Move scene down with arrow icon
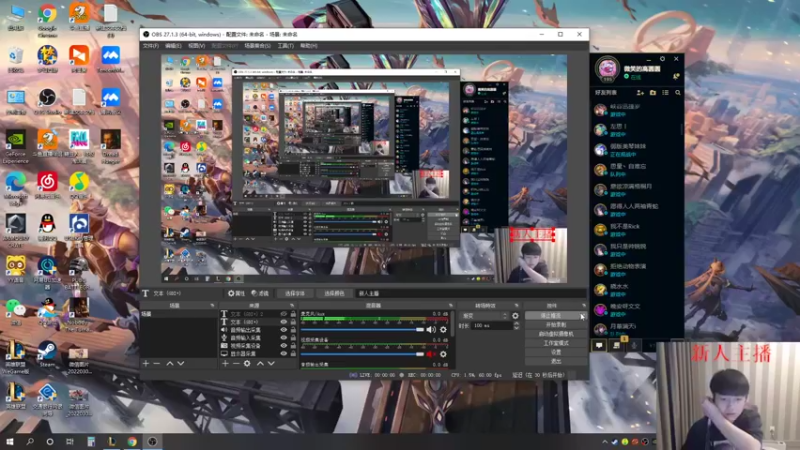 [181, 363]
